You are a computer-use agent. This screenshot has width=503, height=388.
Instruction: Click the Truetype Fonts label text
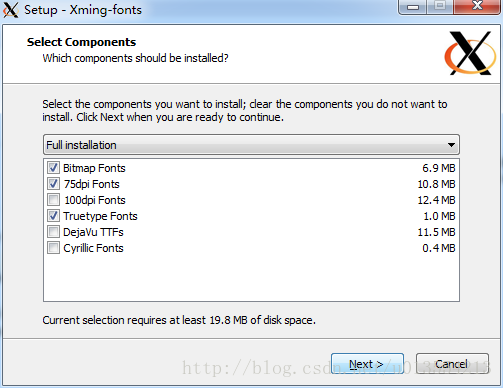point(100,216)
